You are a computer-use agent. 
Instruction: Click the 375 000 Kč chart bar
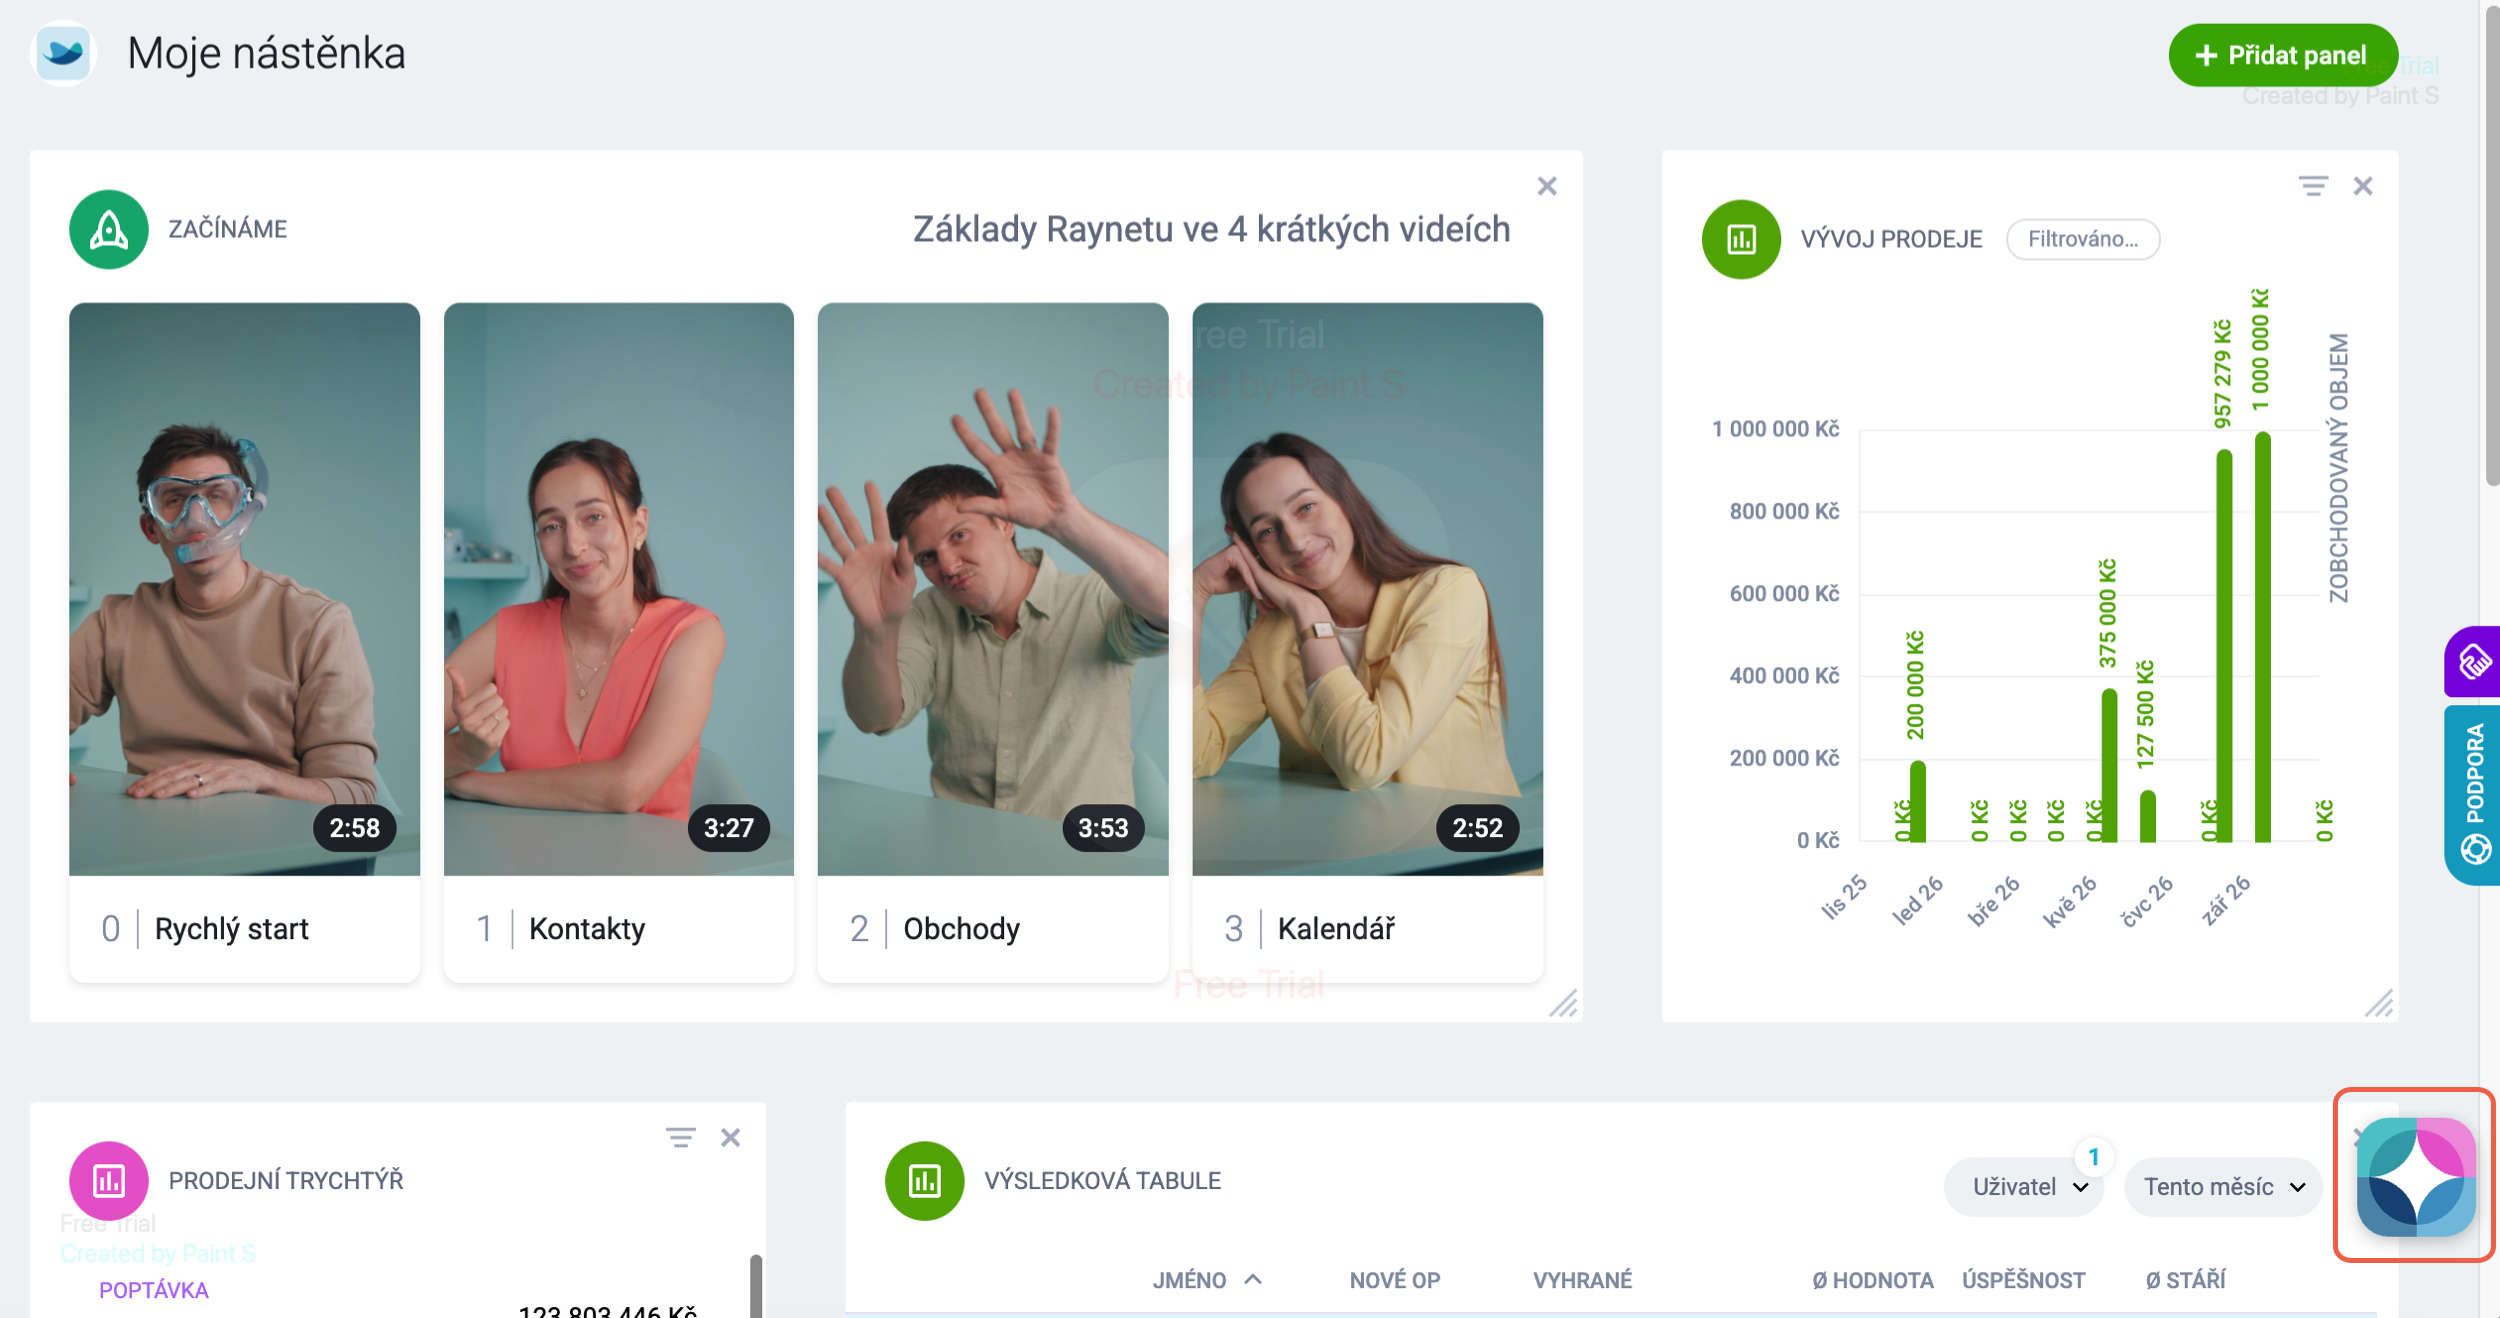click(x=2109, y=765)
